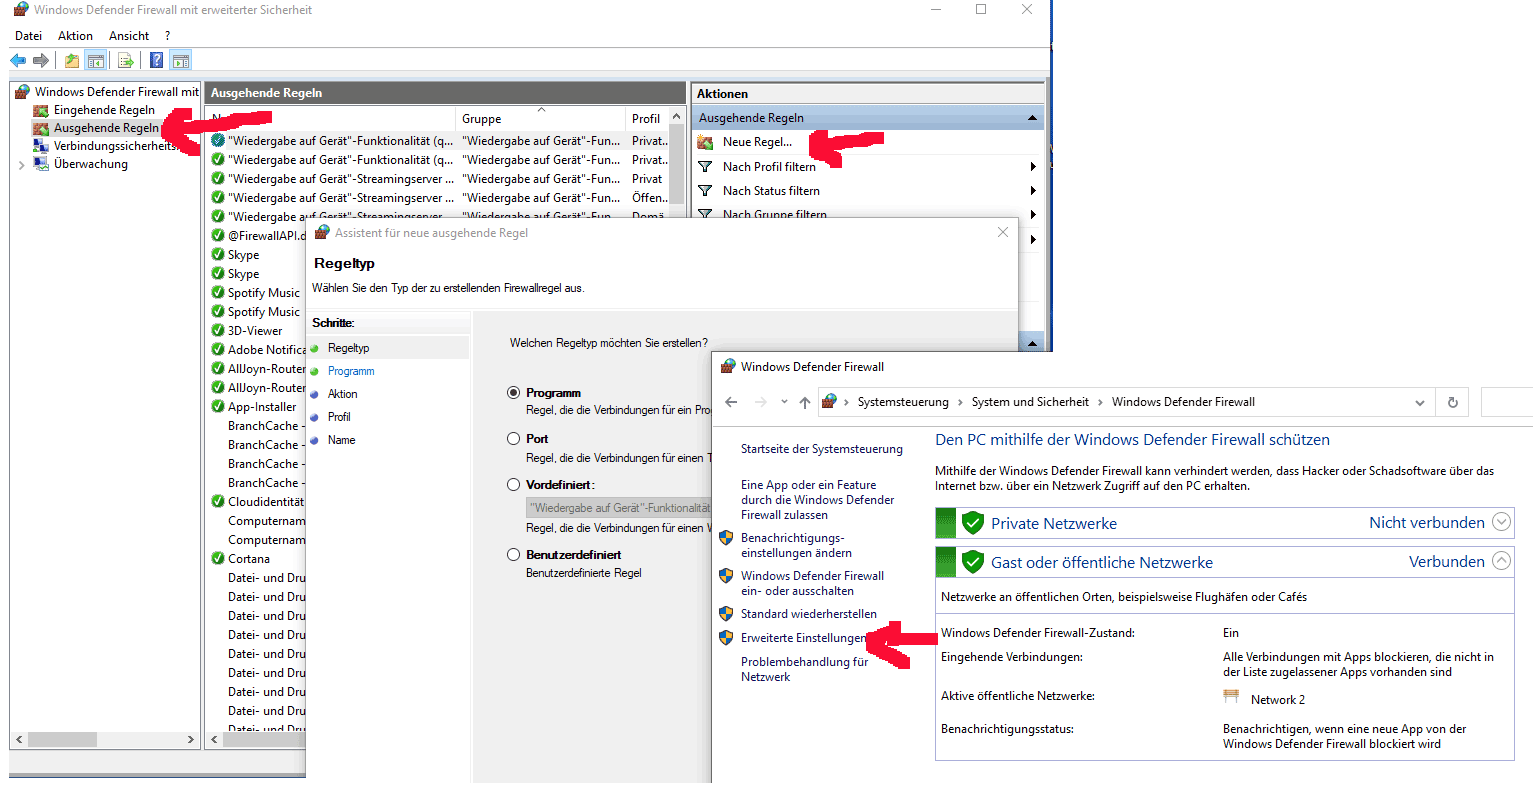Screen dimensions: 1533x807
Task: Click Neue Regel... action
Action: [757, 142]
